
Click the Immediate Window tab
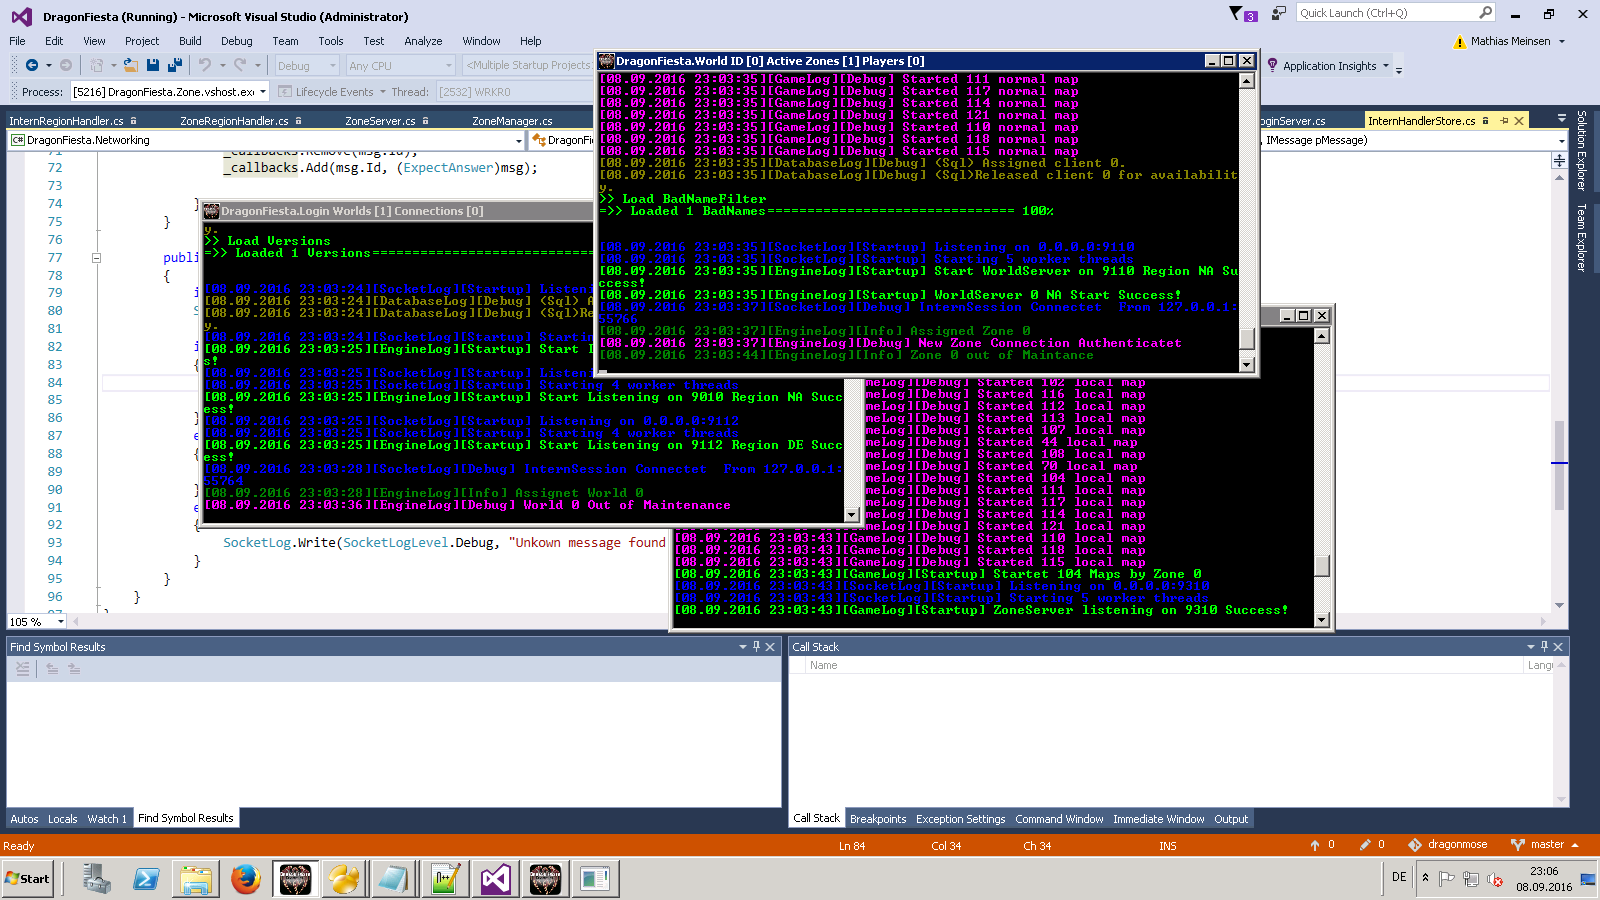pos(1159,819)
